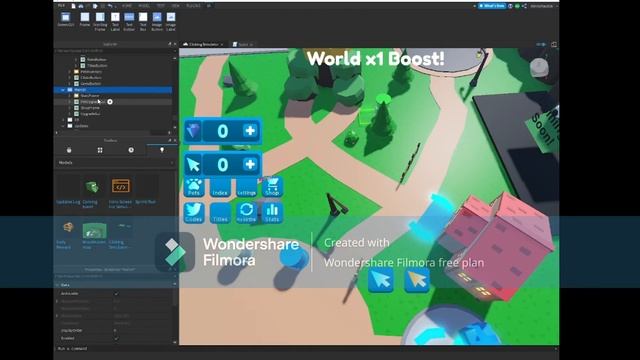Viewport: 640px width, 360px height.
Task: Select the Daily Reward chest asset in Toolbox
Action: point(67,235)
